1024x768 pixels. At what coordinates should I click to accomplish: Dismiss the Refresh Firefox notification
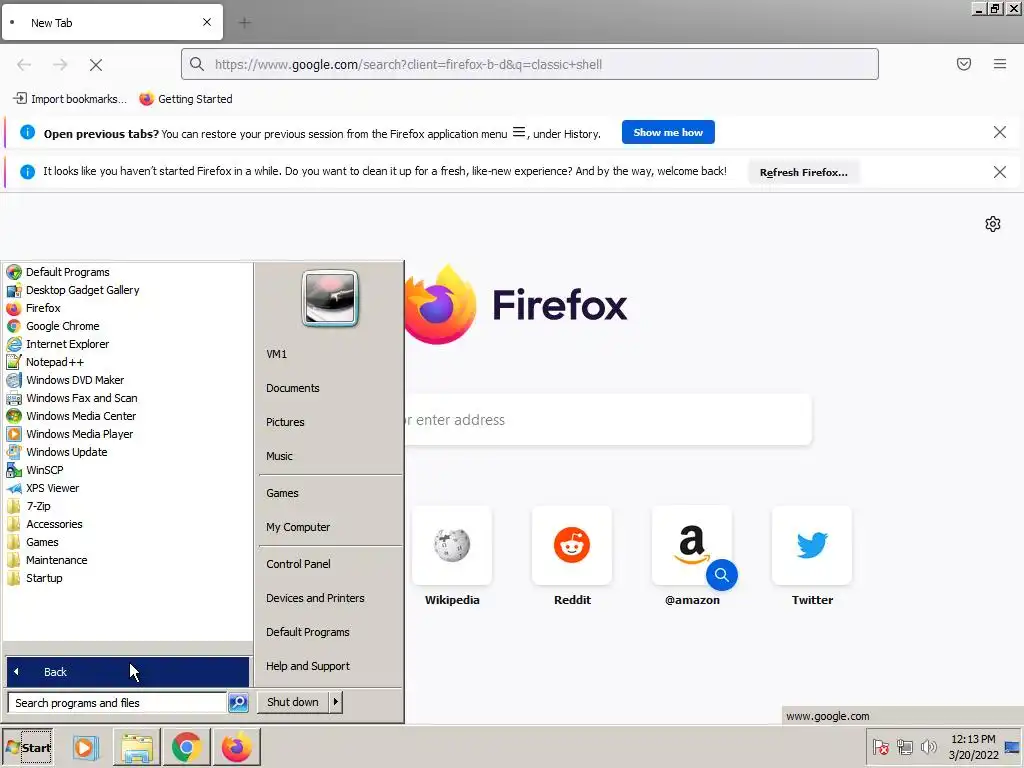(999, 172)
